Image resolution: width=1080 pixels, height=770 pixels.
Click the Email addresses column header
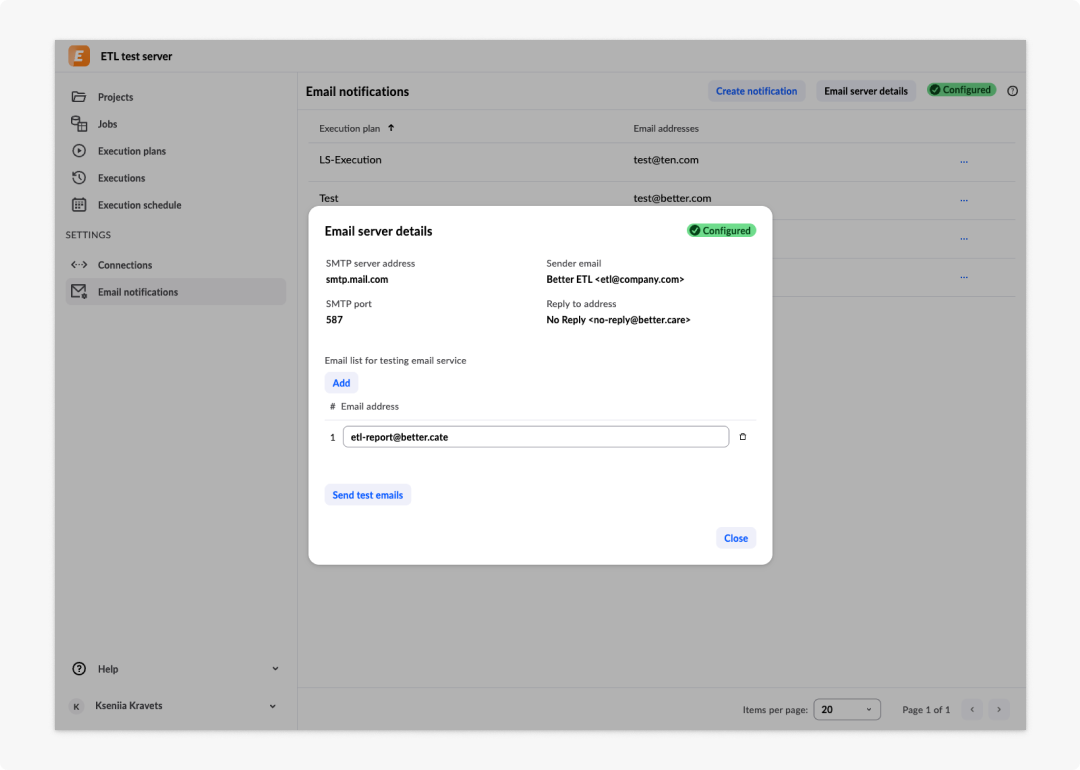click(x=666, y=128)
